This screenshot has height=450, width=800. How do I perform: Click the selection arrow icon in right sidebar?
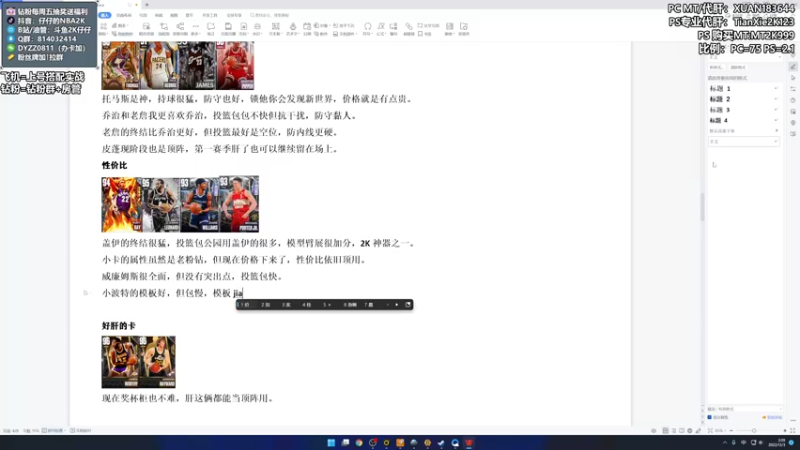[x=793, y=78]
